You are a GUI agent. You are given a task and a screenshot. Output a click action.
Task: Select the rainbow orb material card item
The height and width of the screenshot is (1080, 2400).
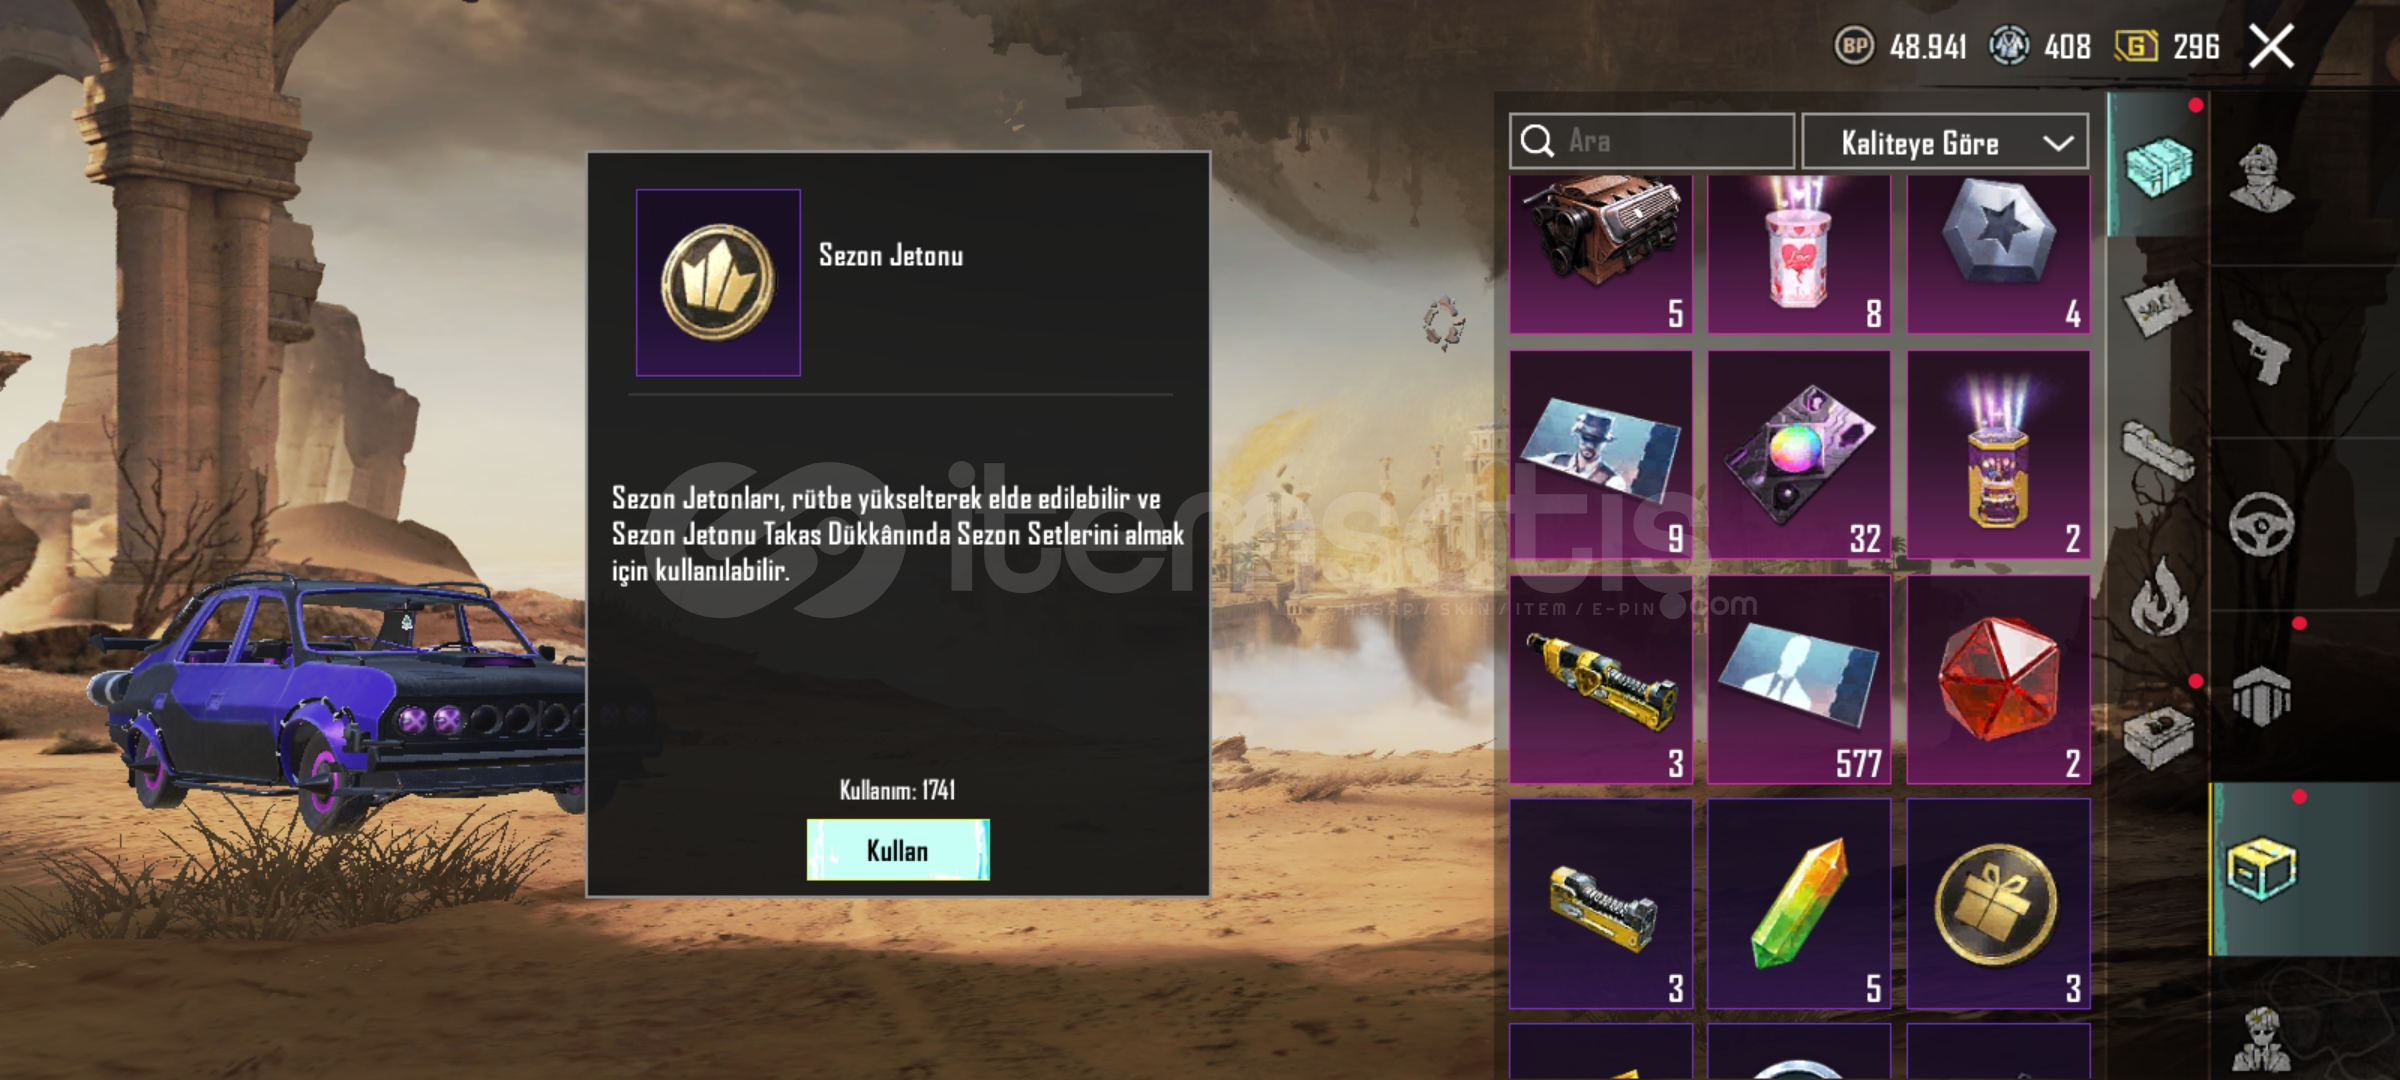pyautogui.click(x=1799, y=454)
